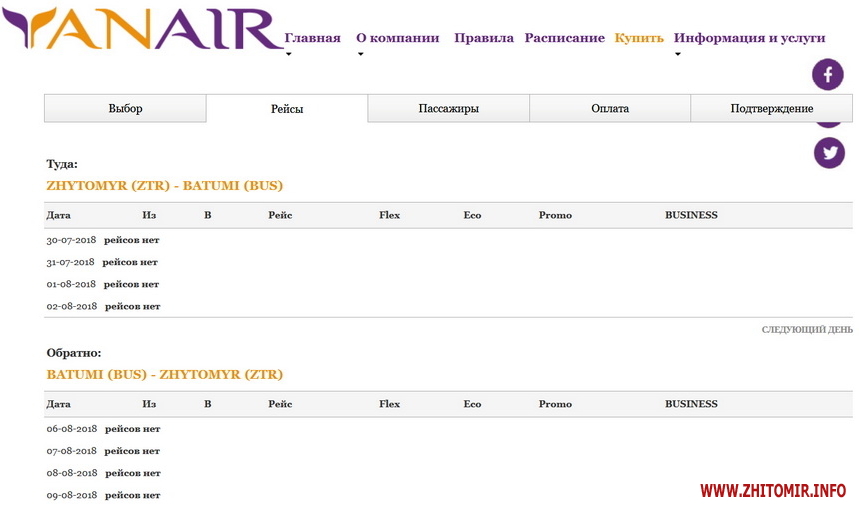Select the 30-07-2018 flight row

tap(103, 240)
